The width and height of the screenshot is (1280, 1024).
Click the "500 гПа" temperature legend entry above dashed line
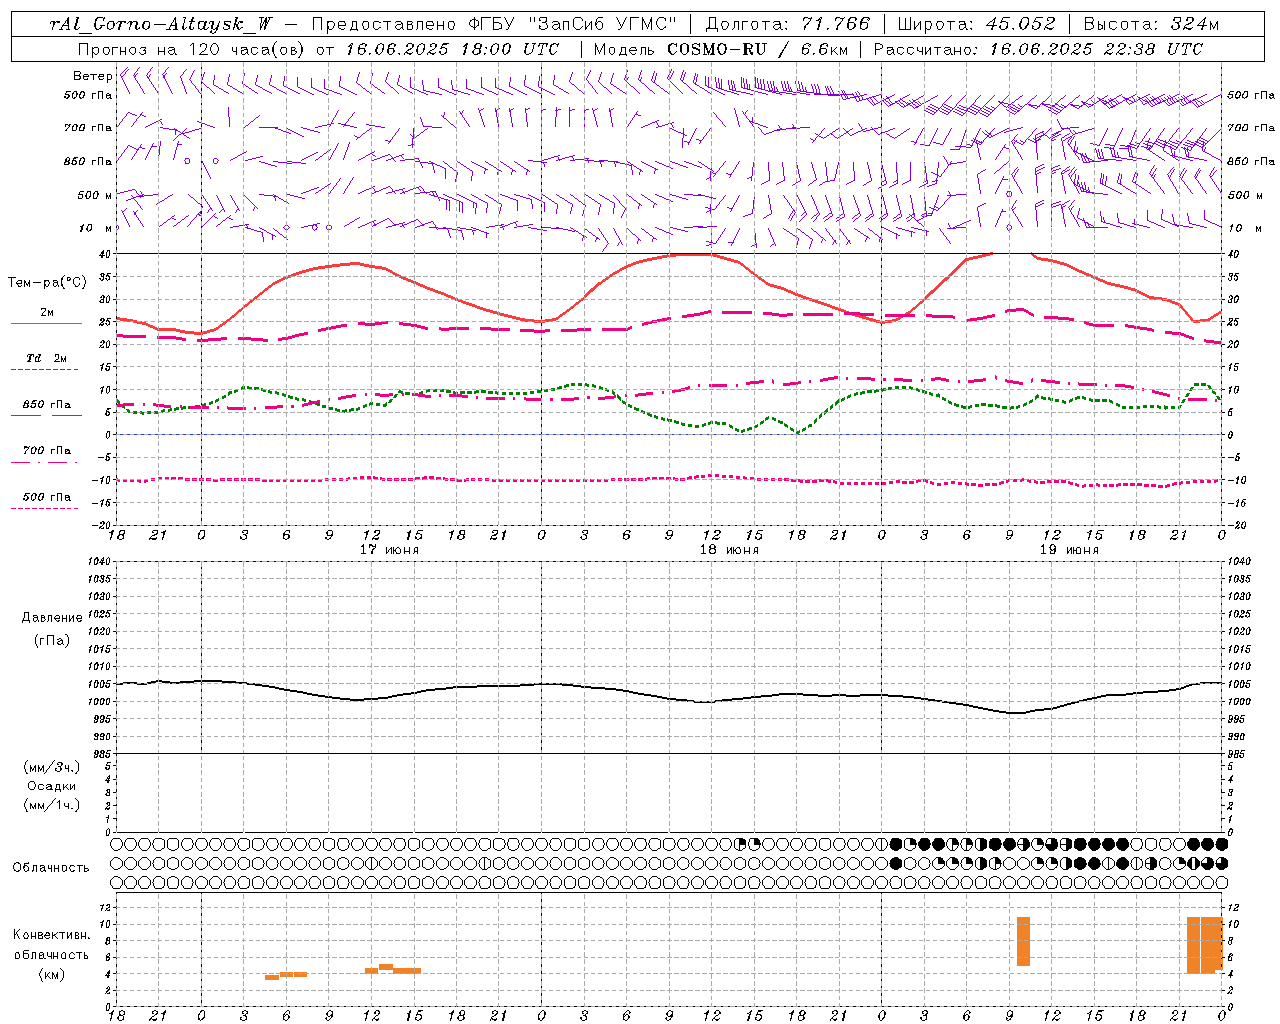pyautogui.click(x=47, y=496)
